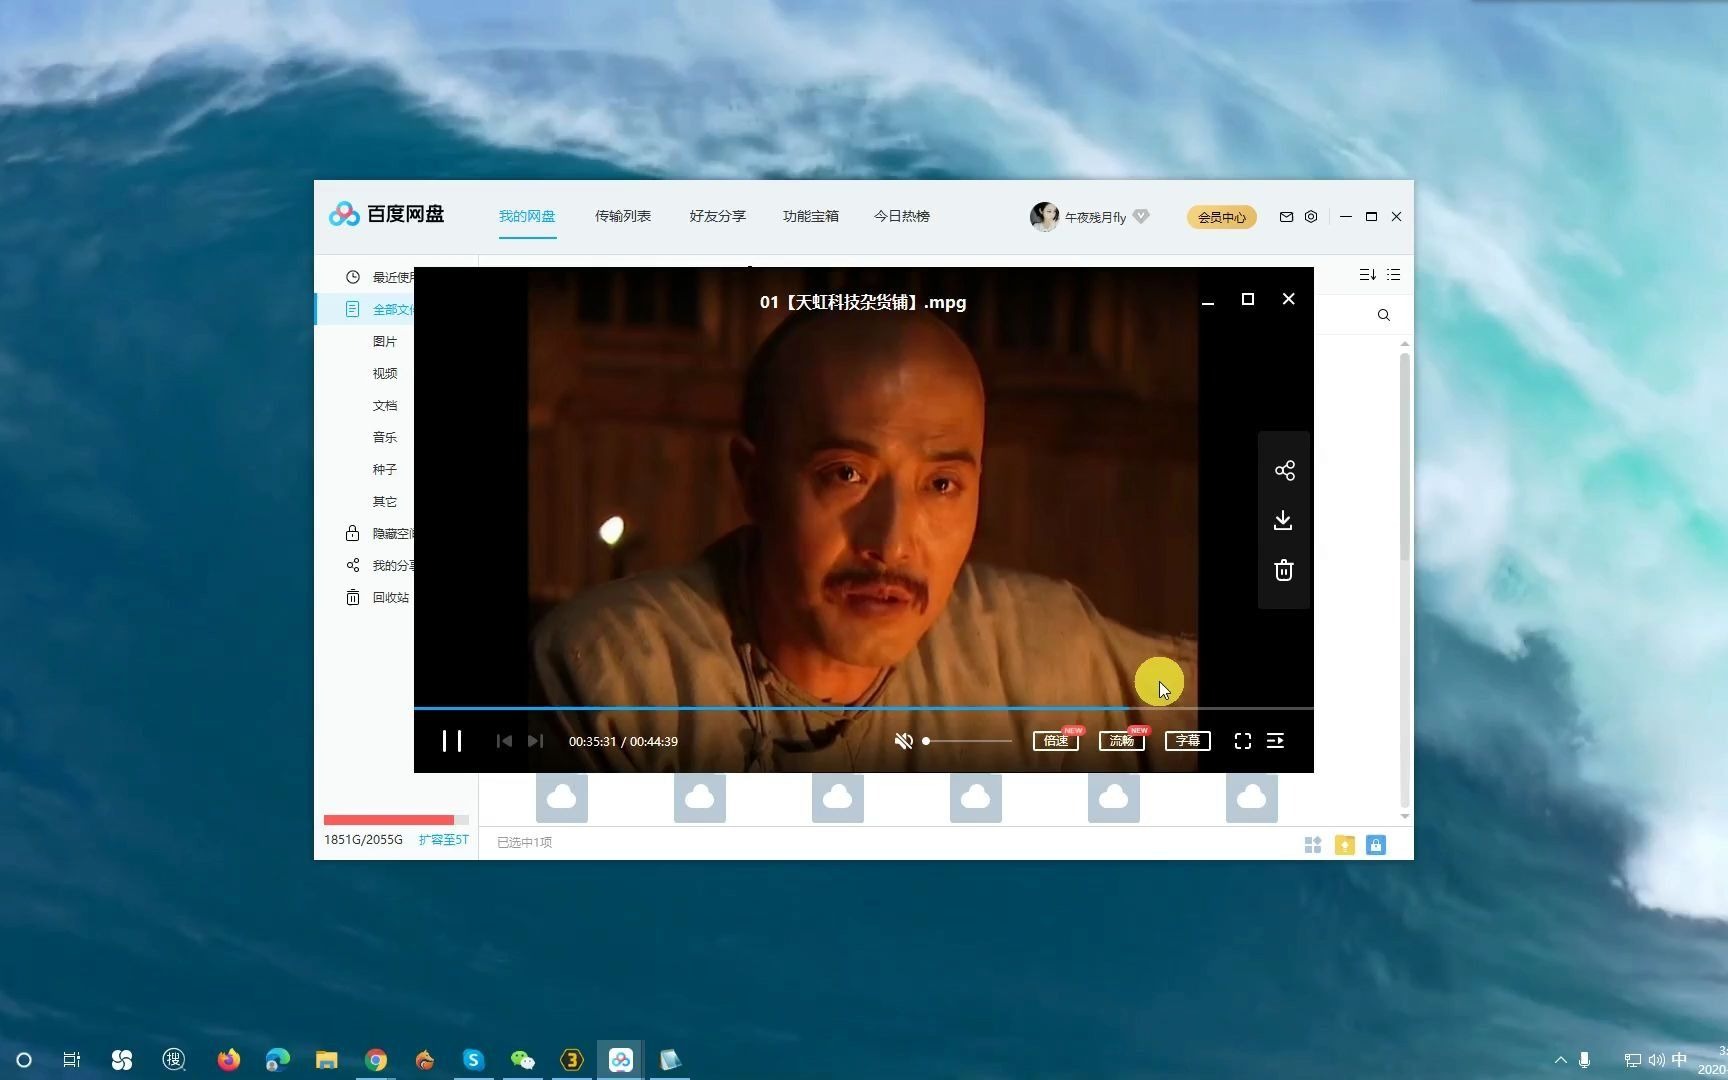
Task: Open 文档 category in sidebar
Action: (385, 405)
